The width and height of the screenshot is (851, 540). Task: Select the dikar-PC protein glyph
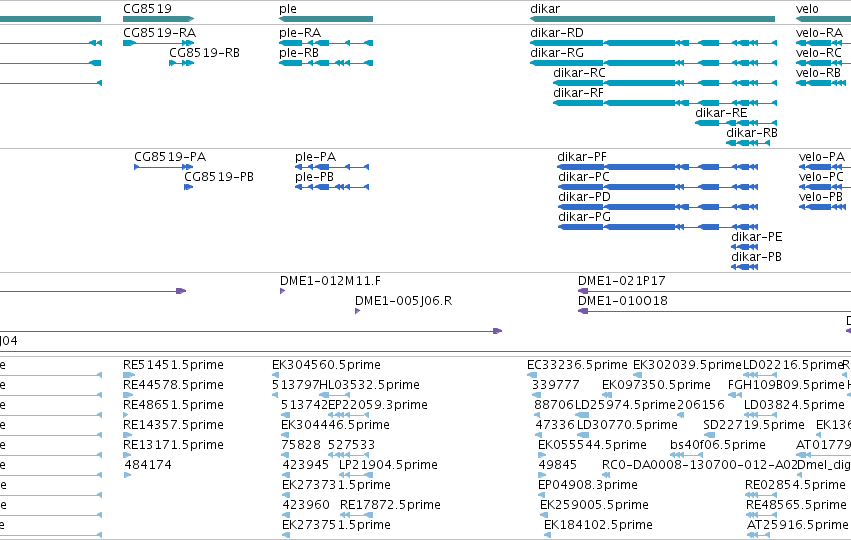tap(658, 187)
